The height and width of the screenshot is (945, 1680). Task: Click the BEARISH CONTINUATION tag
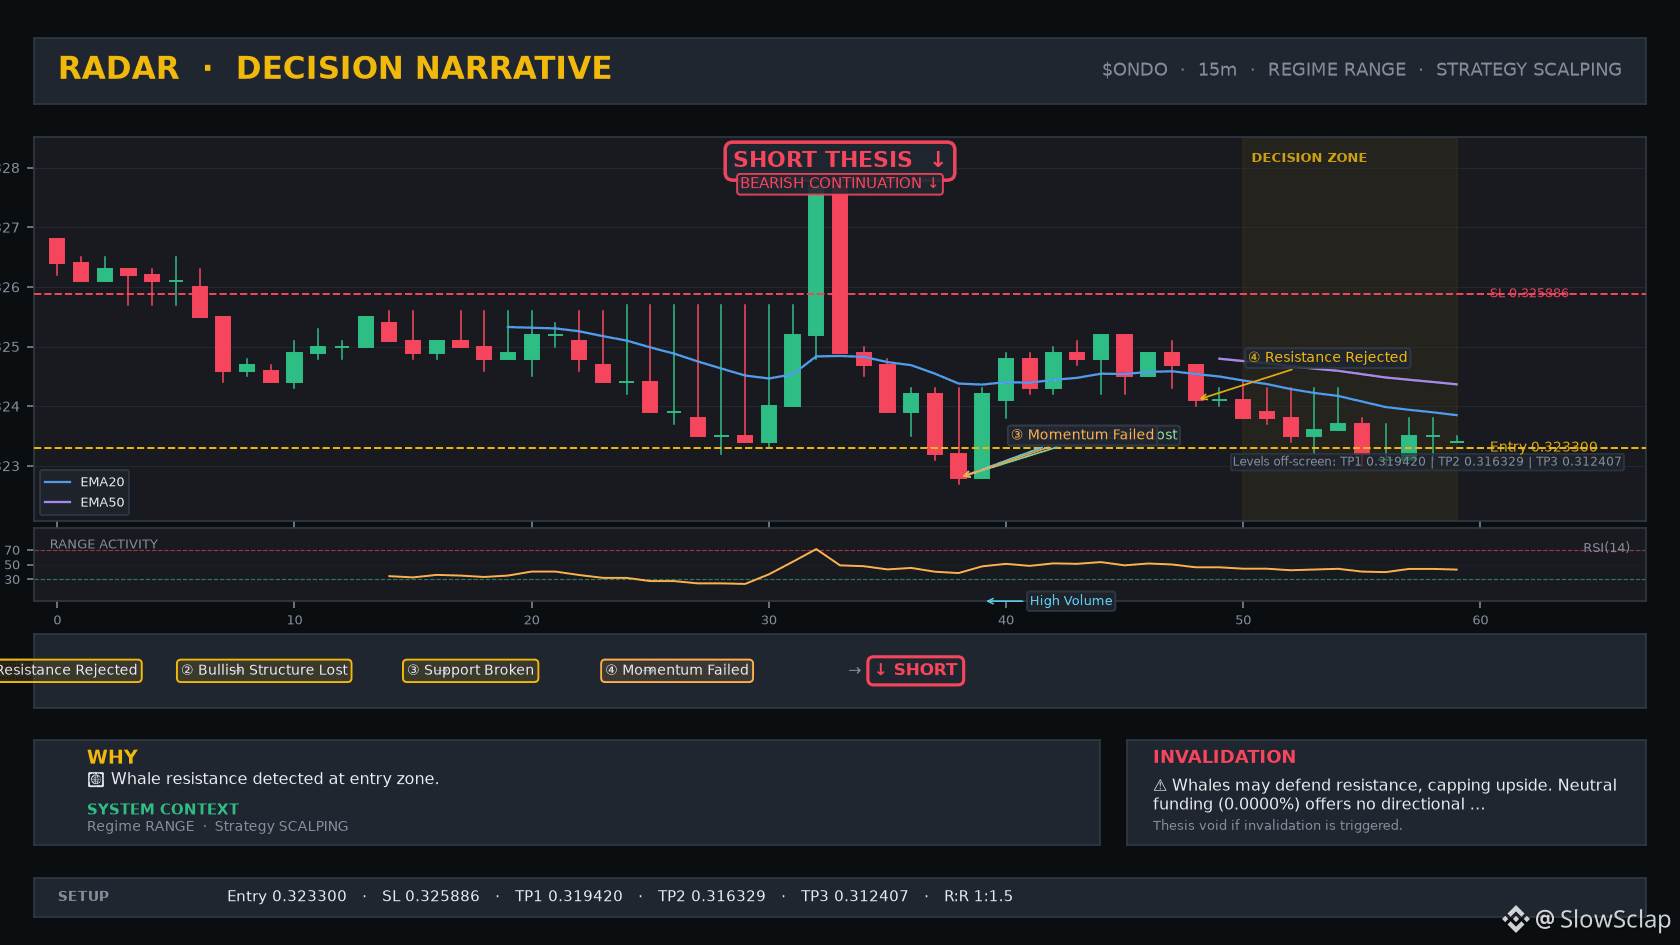point(839,184)
